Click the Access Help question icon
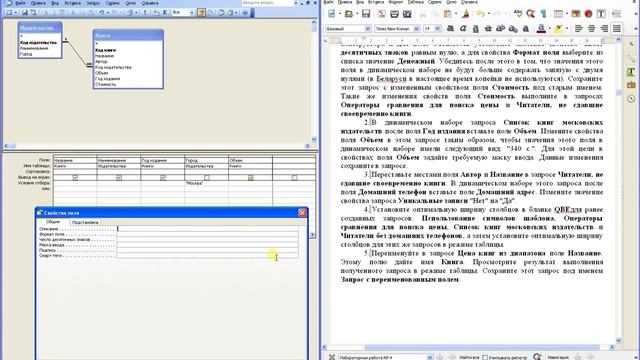 (245, 13)
